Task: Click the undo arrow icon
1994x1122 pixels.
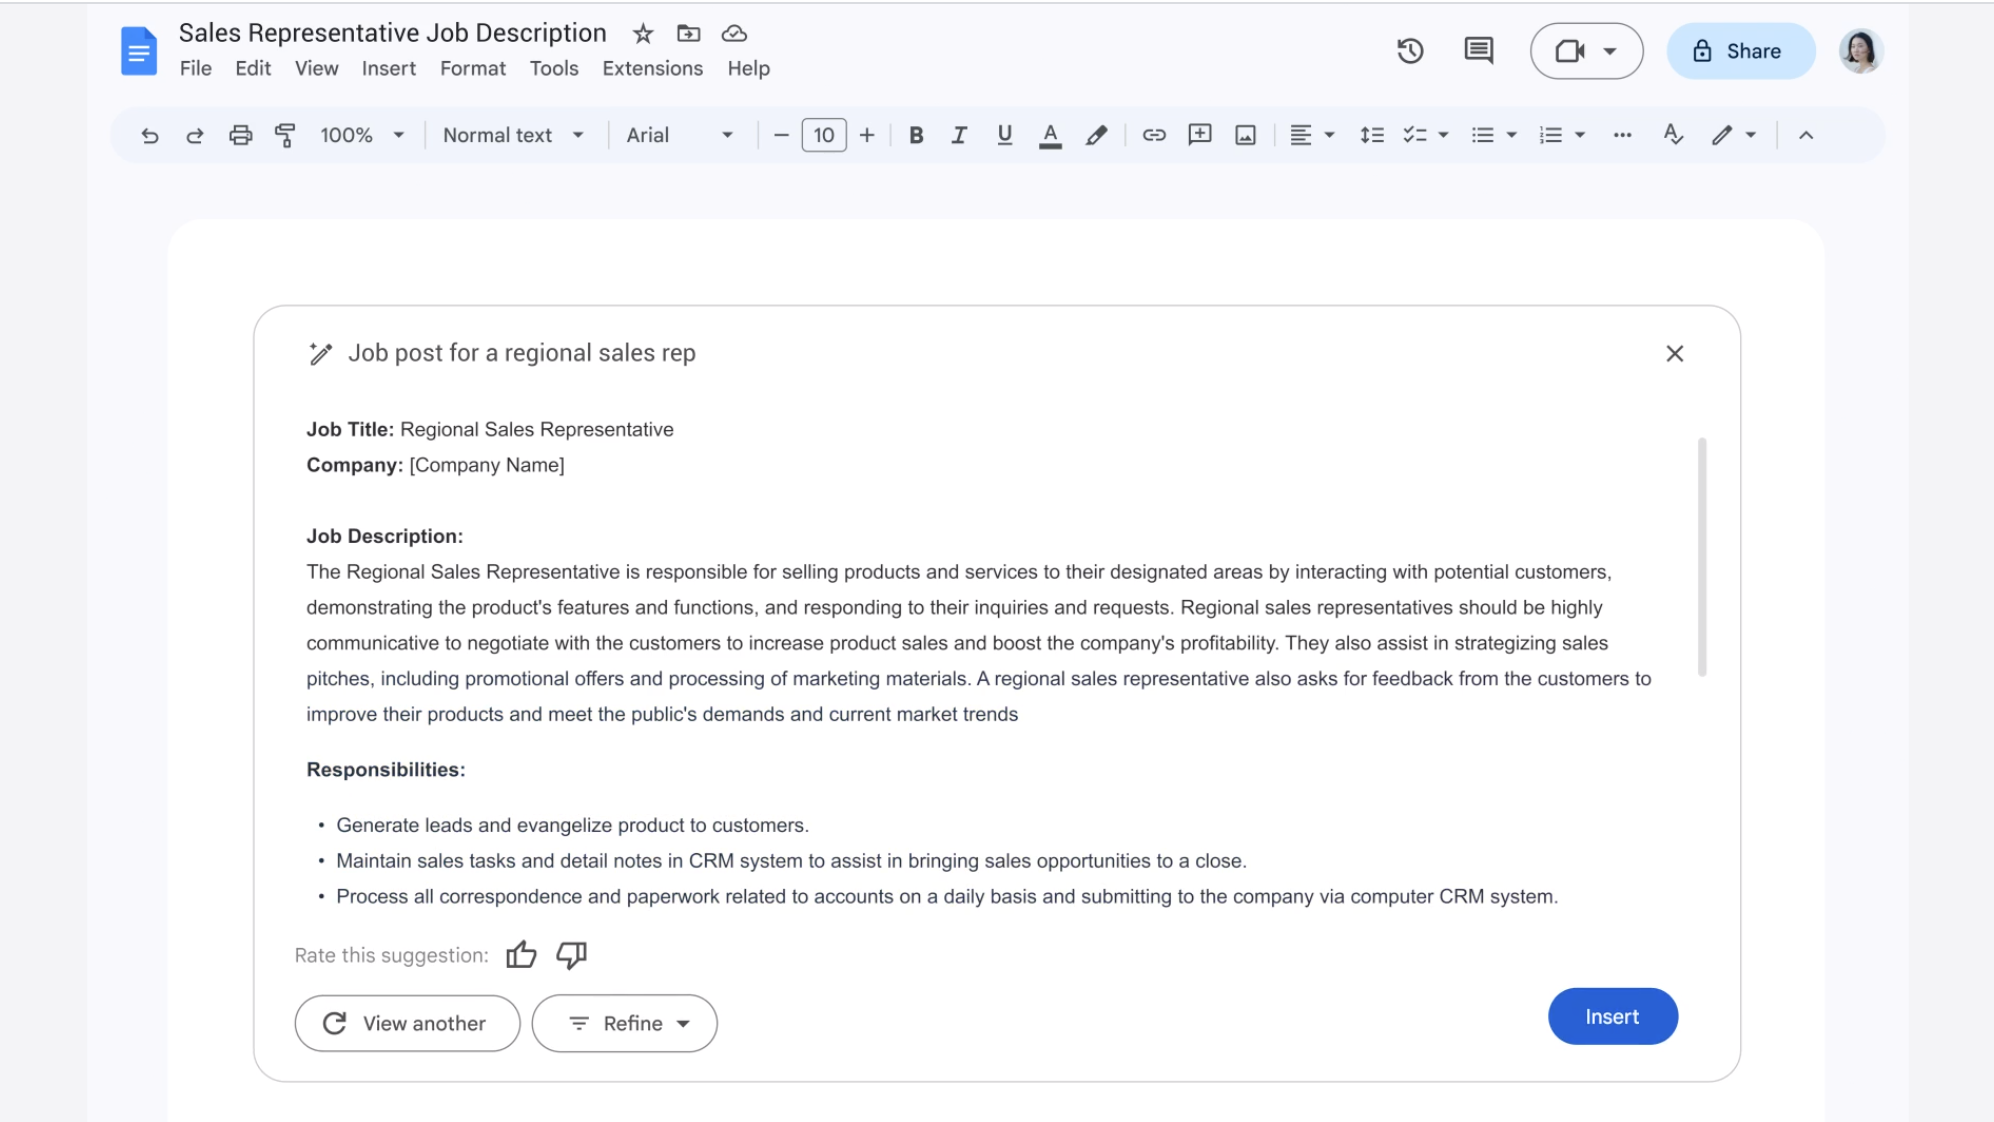Action: [147, 134]
